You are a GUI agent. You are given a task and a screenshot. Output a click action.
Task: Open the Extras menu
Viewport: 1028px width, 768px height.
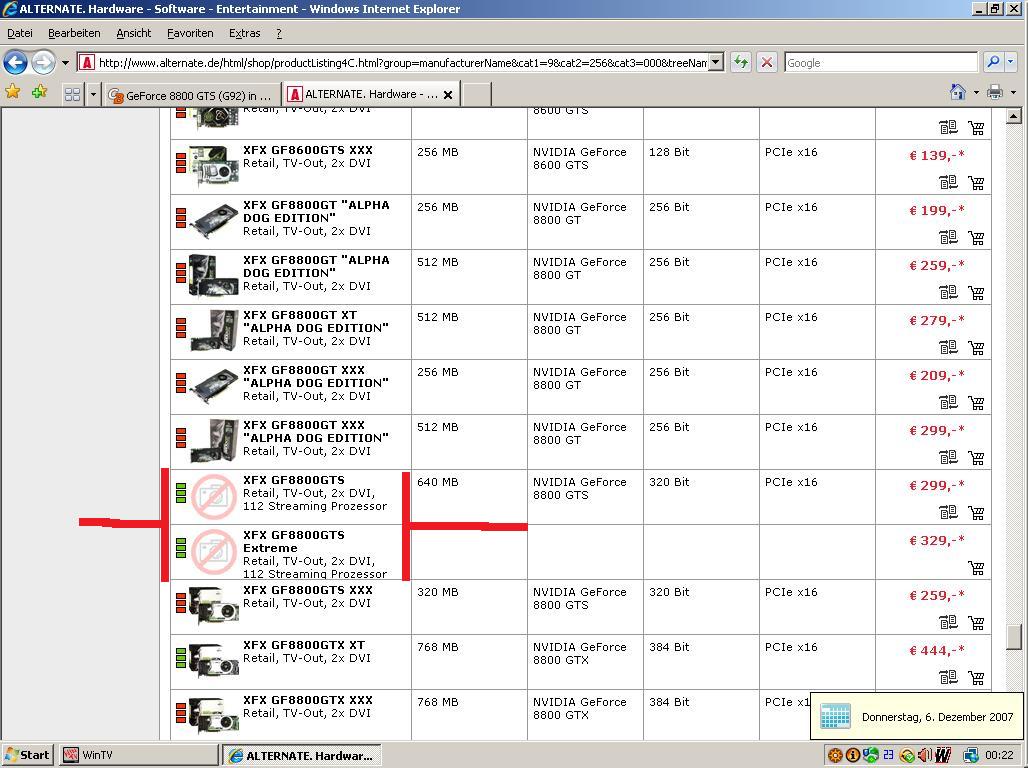[x=245, y=33]
